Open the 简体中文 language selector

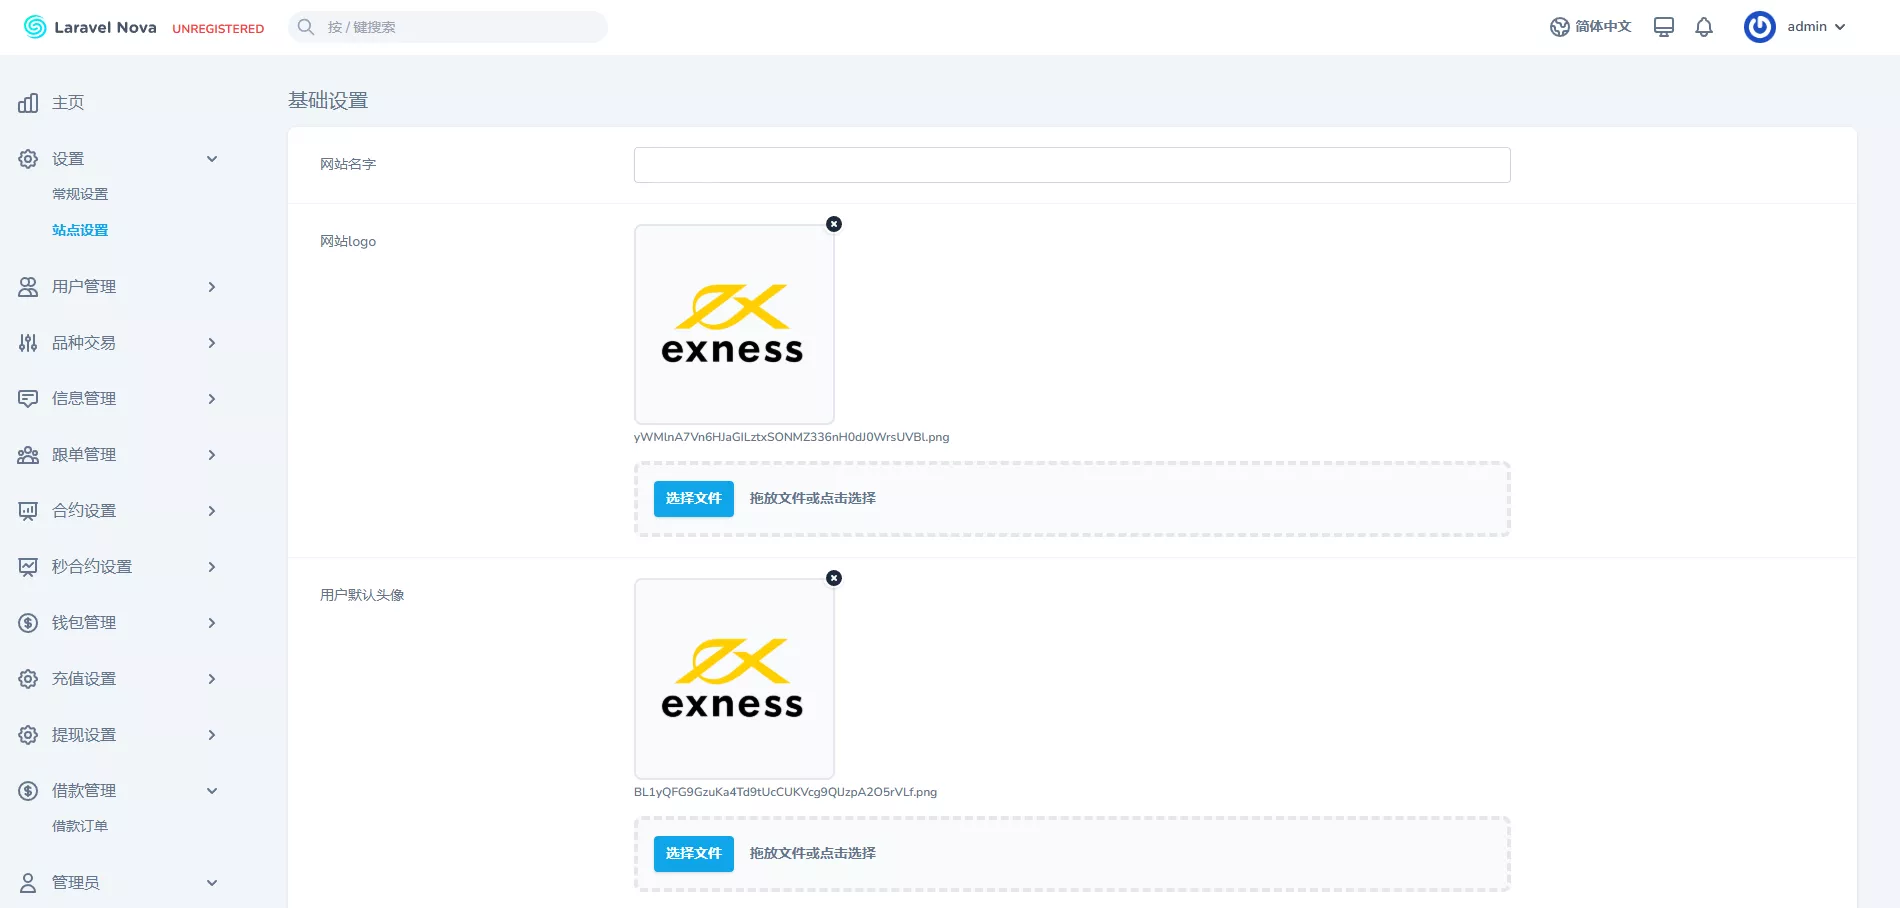click(1590, 27)
